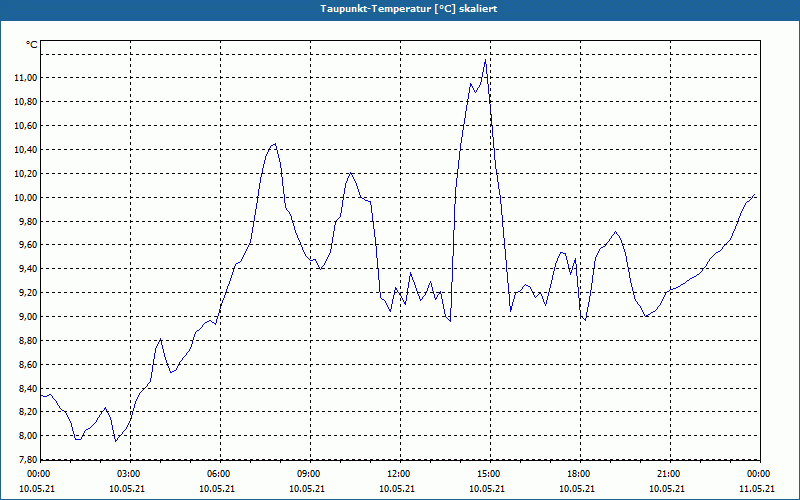Select the 10,80 y-axis label

pyautogui.click(x=26, y=102)
